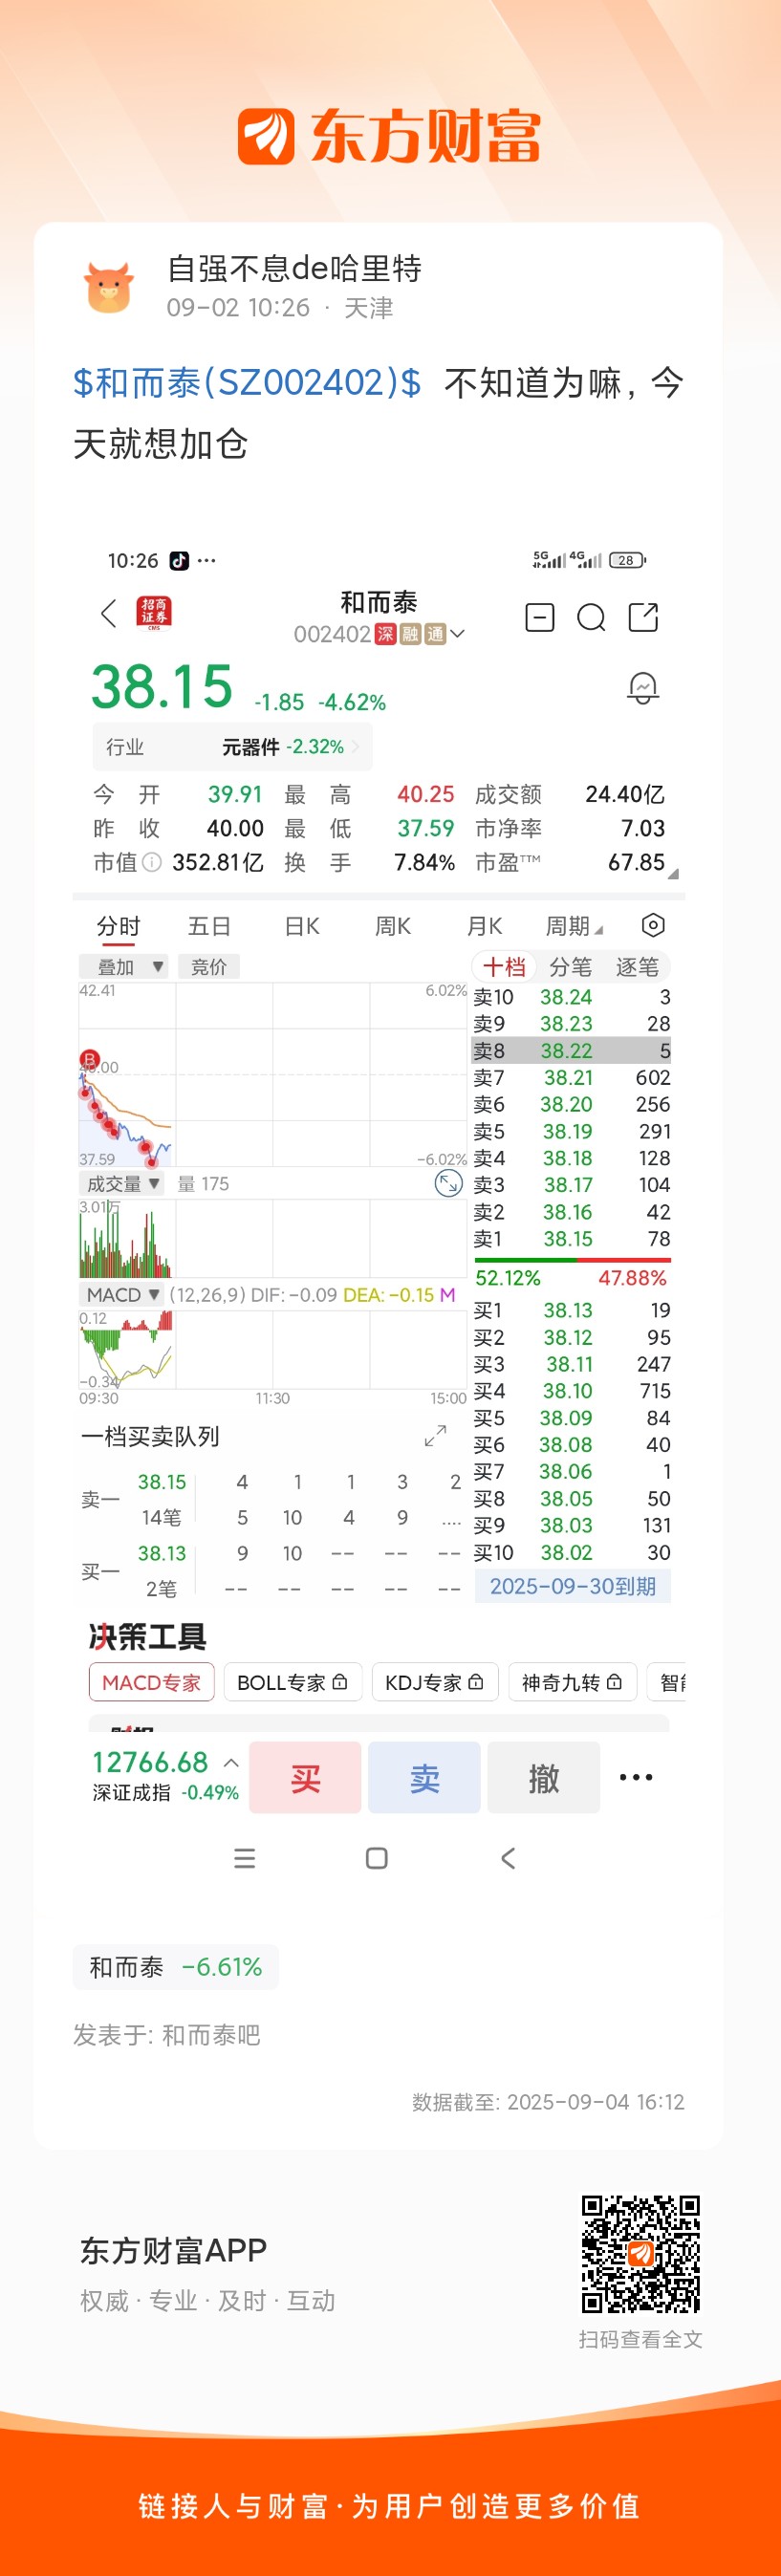Screen dimensions: 781x2576
Task: Tap the 2025-09-30到期 notice
Action: [x=572, y=1586]
